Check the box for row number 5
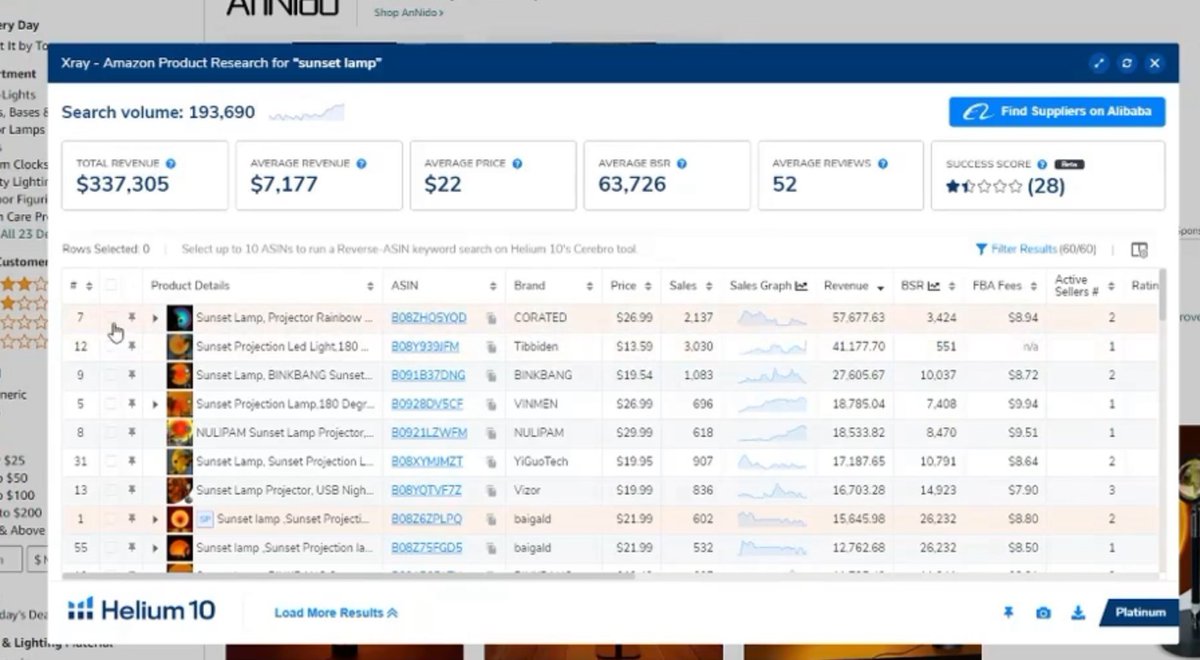 111,404
